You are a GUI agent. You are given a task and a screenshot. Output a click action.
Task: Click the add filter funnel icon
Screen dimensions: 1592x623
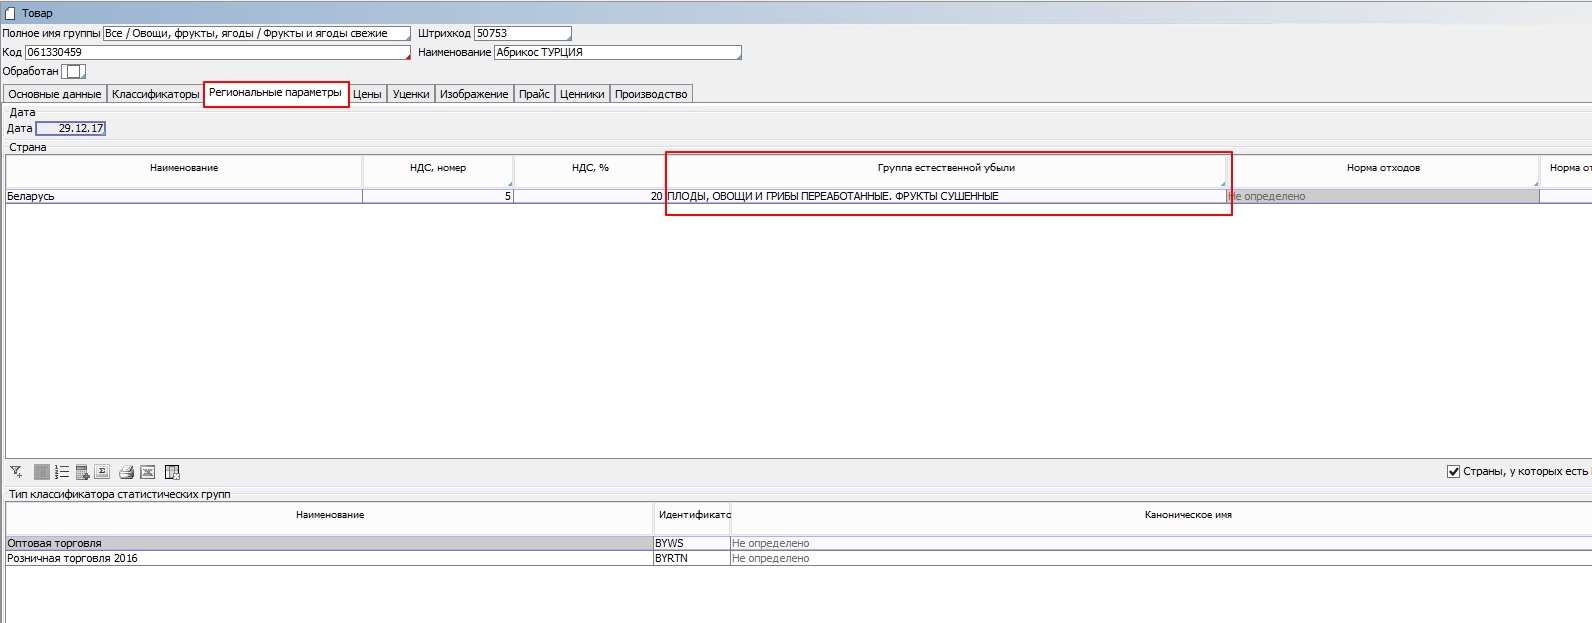(16, 472)
